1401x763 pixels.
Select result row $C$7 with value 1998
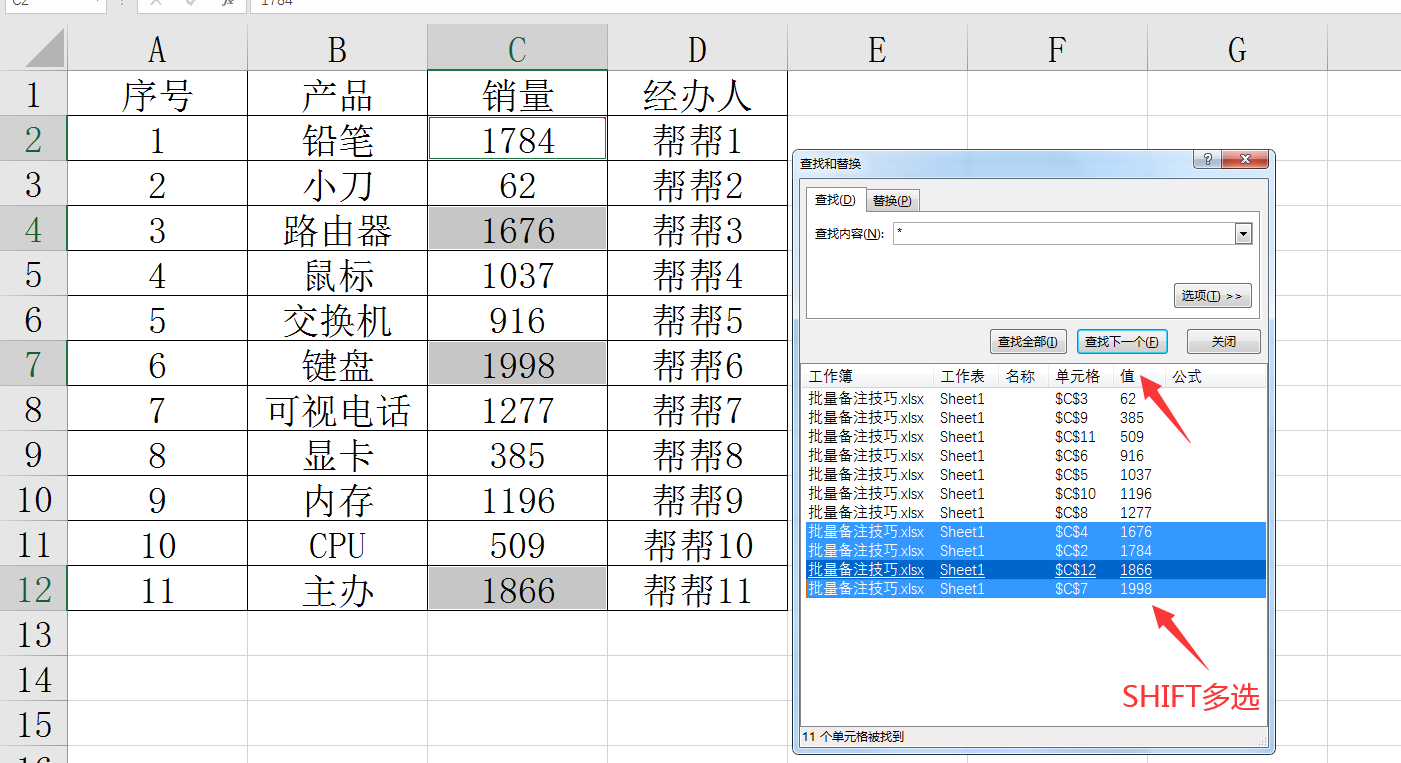tap(1035, 589)
